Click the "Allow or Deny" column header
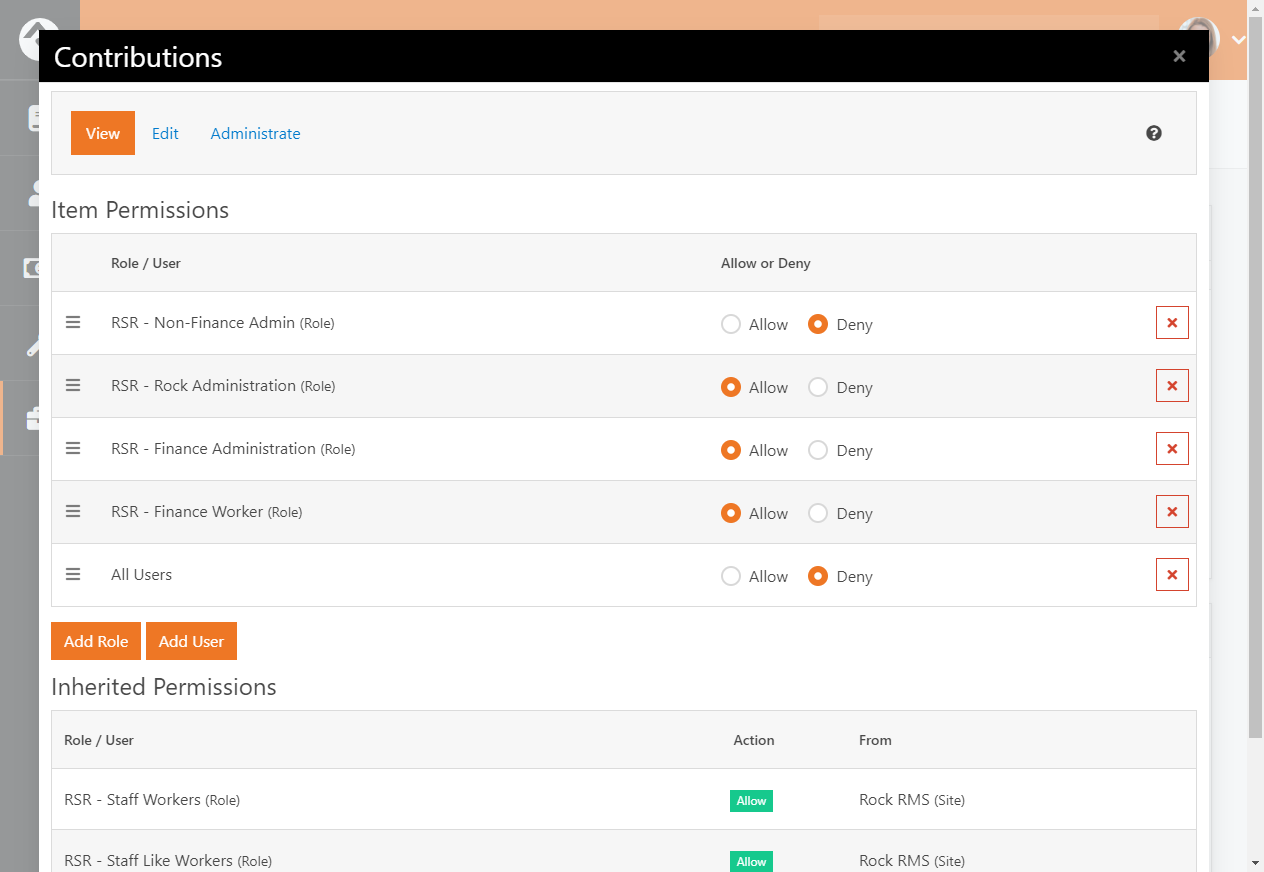Screen dimensions: 1264x872 (766, 263)
